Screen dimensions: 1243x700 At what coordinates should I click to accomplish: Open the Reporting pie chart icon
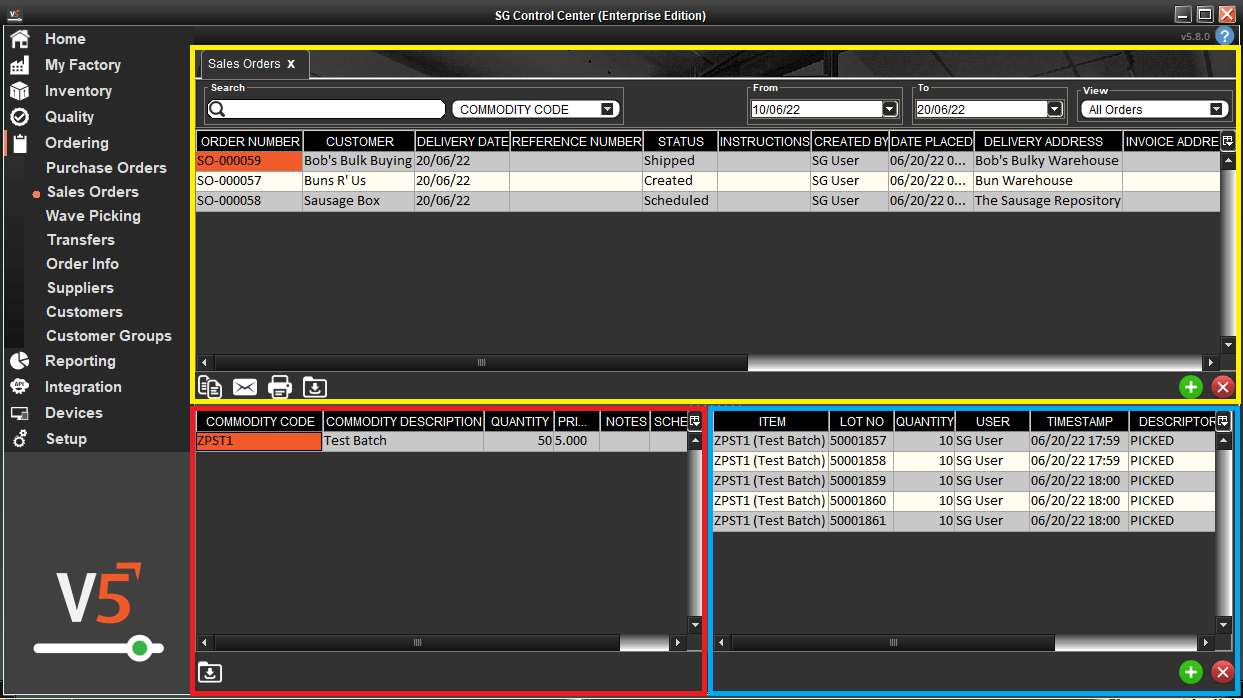point(20,360)
